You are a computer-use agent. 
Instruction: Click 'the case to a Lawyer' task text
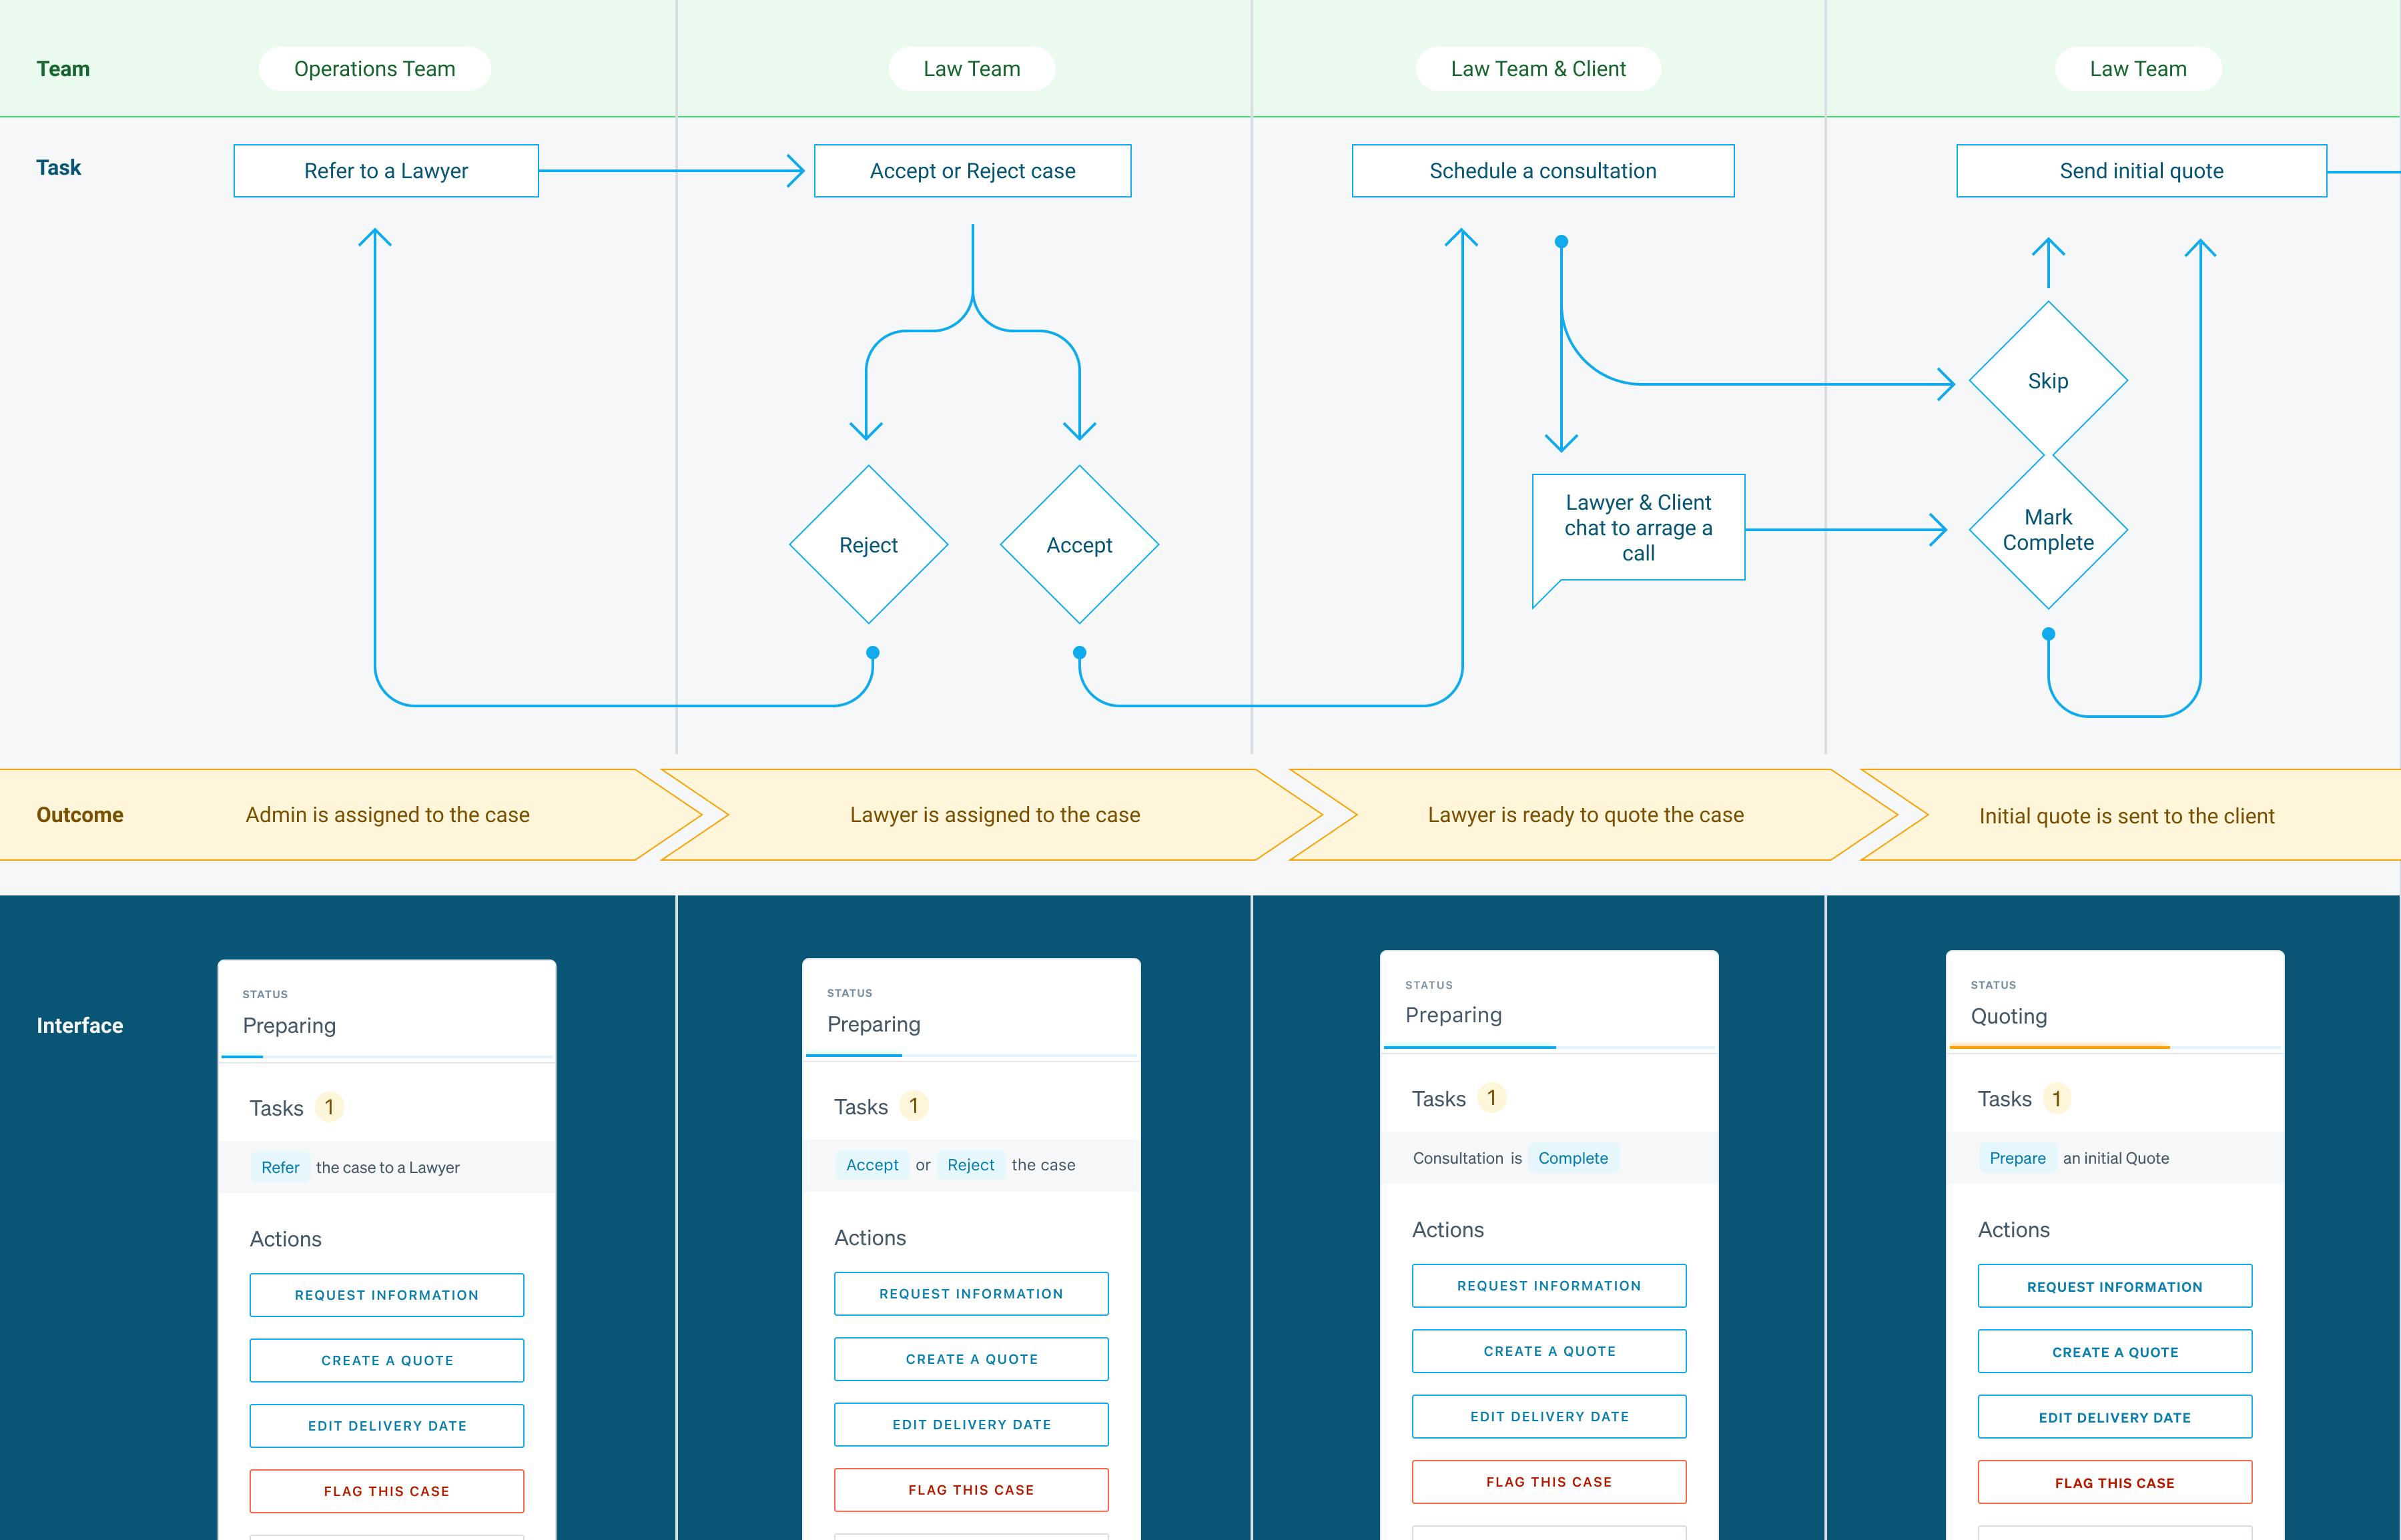click(388, 1167)
